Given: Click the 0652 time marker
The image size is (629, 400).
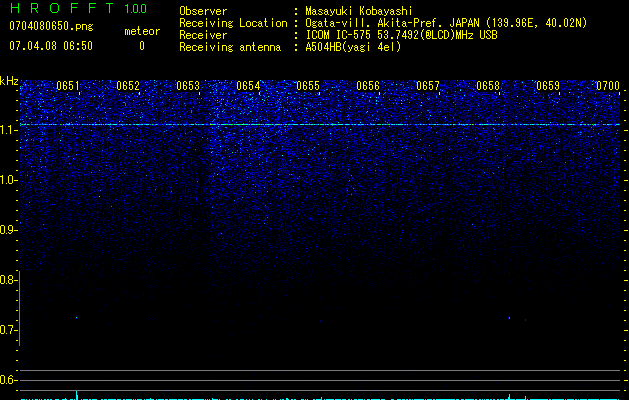Looking at the screenshot, I should (x=128, y=86).
